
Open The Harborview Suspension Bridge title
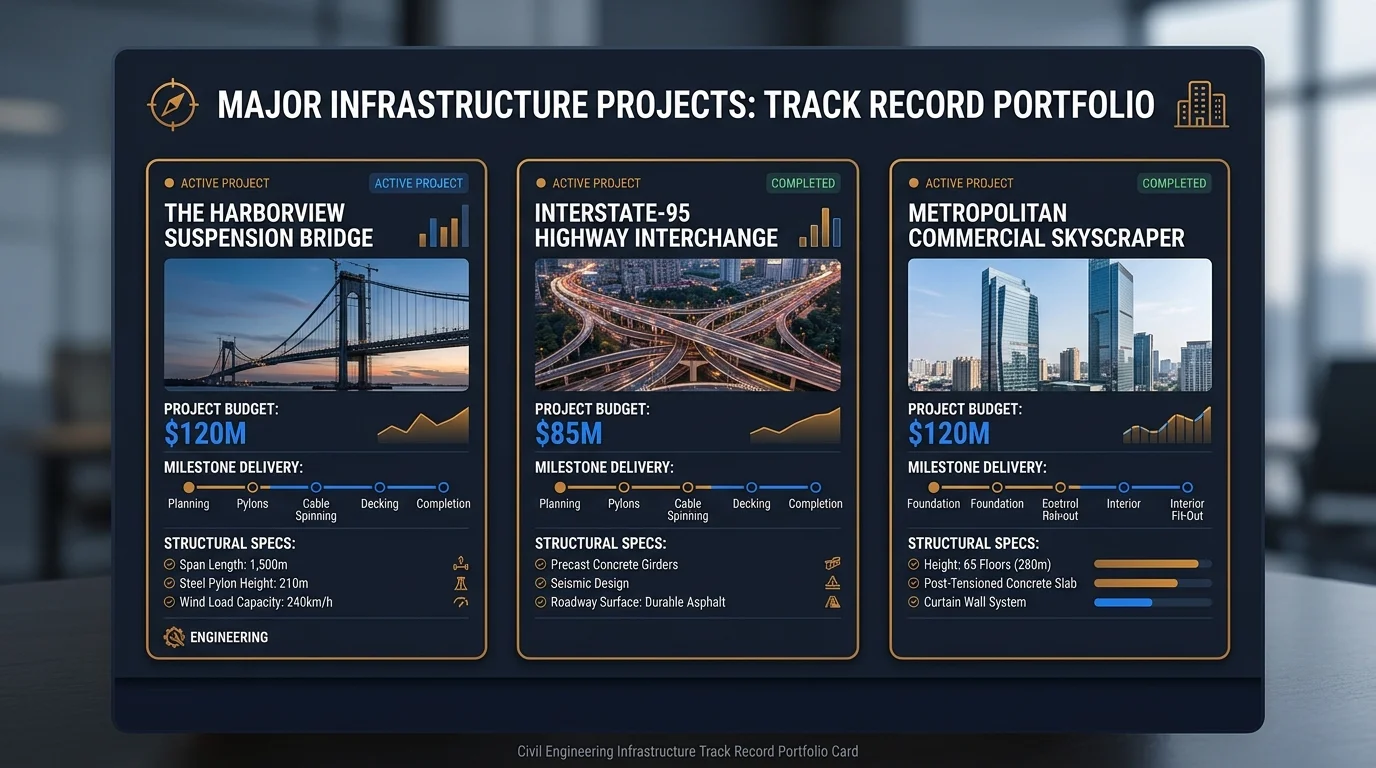(269, 225)
